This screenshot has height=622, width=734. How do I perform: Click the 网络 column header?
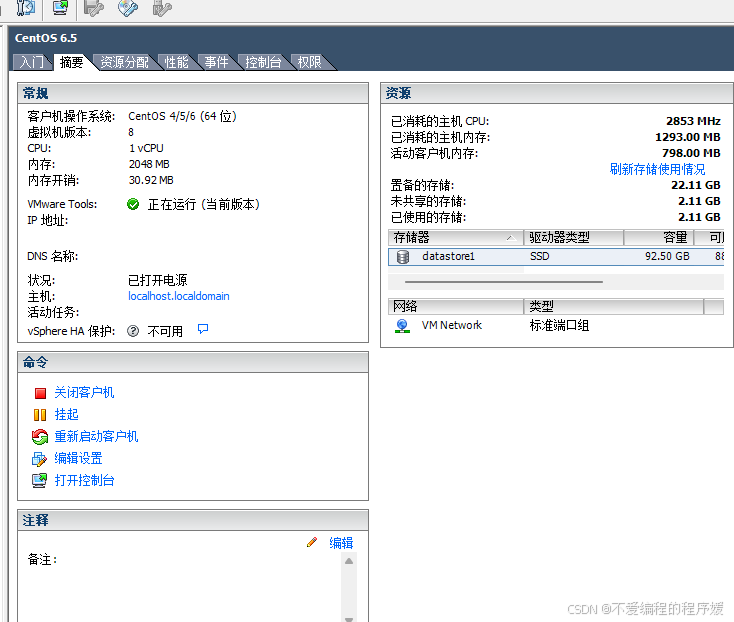456,307
